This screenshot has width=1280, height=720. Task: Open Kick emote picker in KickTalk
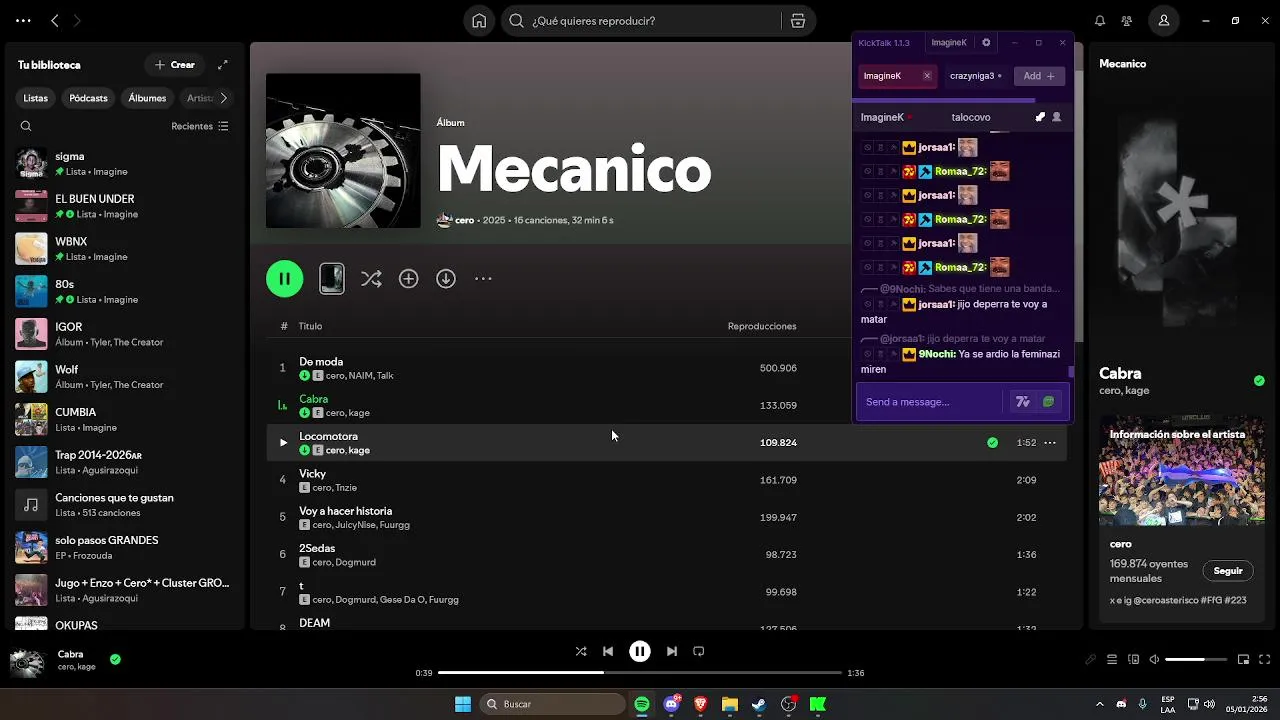[x=1048, y=402]
